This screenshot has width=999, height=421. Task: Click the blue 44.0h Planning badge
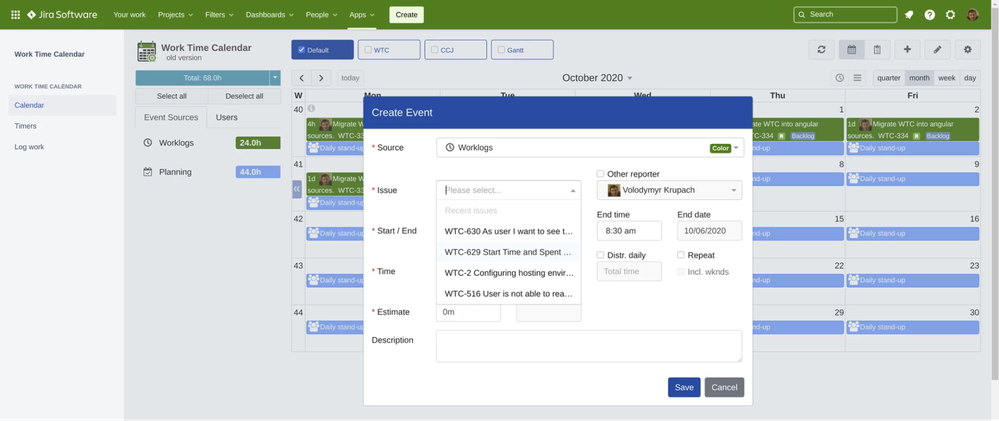(x=258, y=172)
